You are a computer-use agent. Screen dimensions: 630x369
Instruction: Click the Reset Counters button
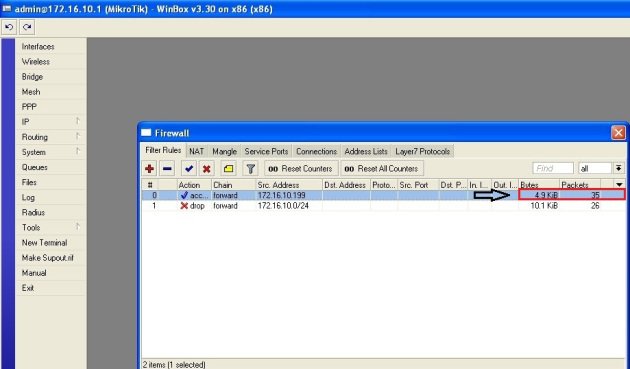click(x=301, y=169)
